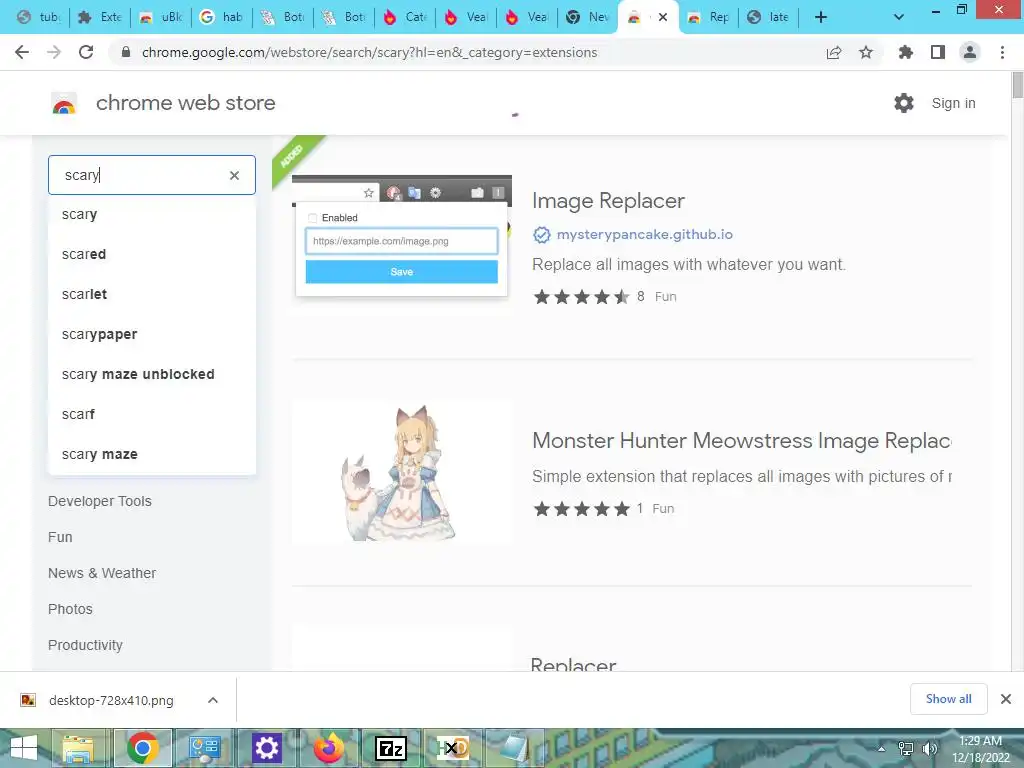The width and height of the screenshot is (1024, 768).
Task: Select 'scary maze unblocked' suggestion
Action: (x=152, y=374)
